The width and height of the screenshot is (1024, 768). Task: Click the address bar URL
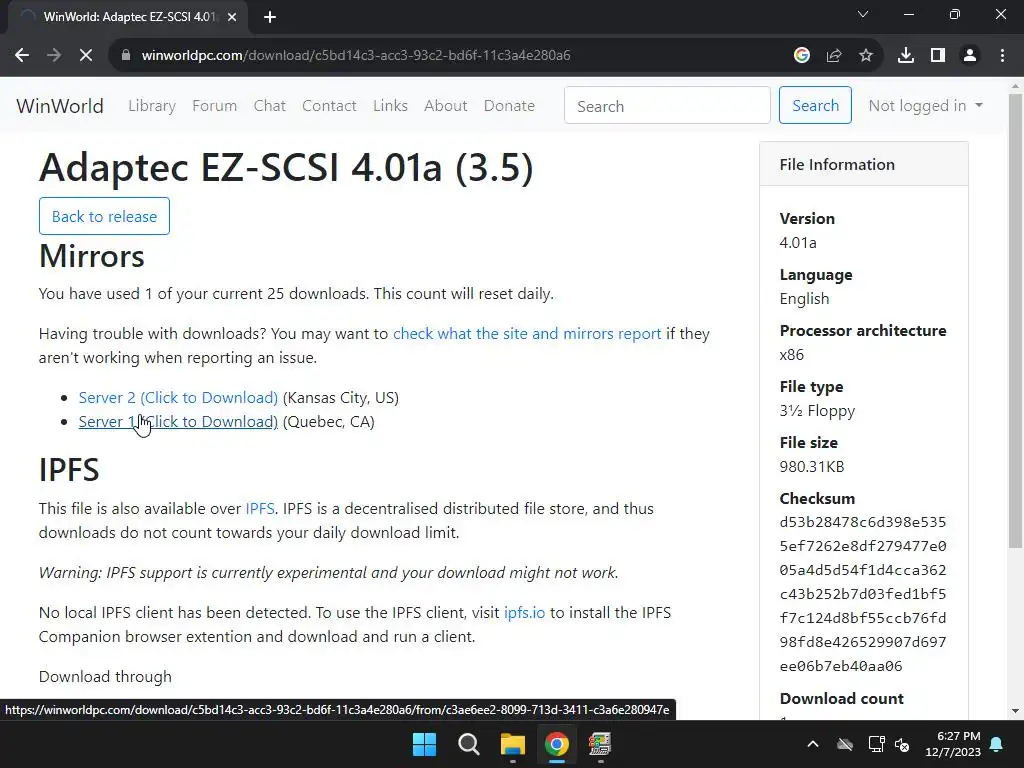click(356, 56)
